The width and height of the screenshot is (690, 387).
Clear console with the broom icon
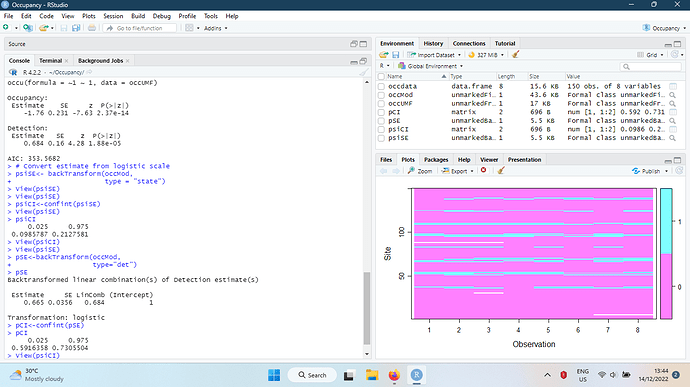point(363,72)
